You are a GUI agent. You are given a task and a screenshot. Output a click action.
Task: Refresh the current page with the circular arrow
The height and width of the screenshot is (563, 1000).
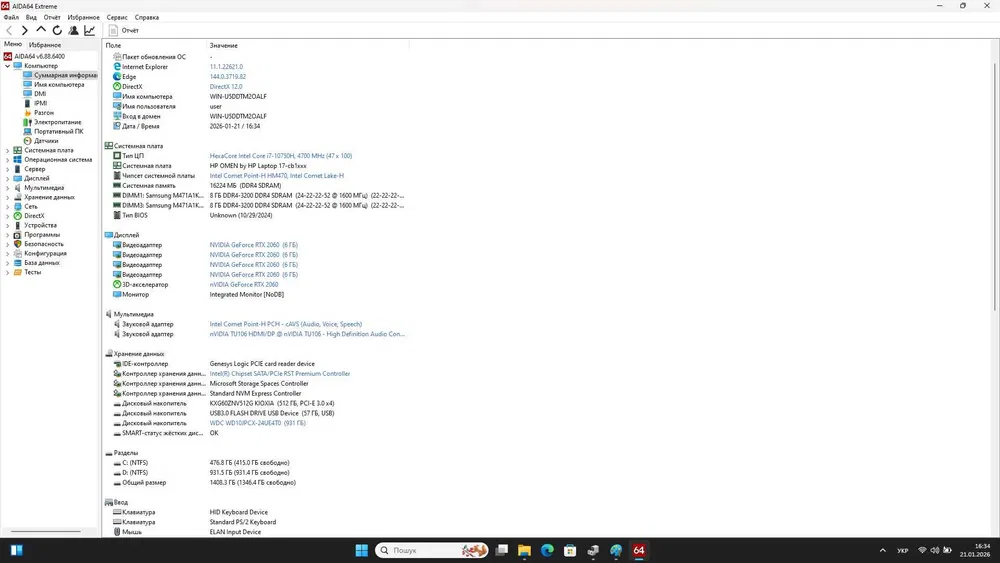(57, 30)
